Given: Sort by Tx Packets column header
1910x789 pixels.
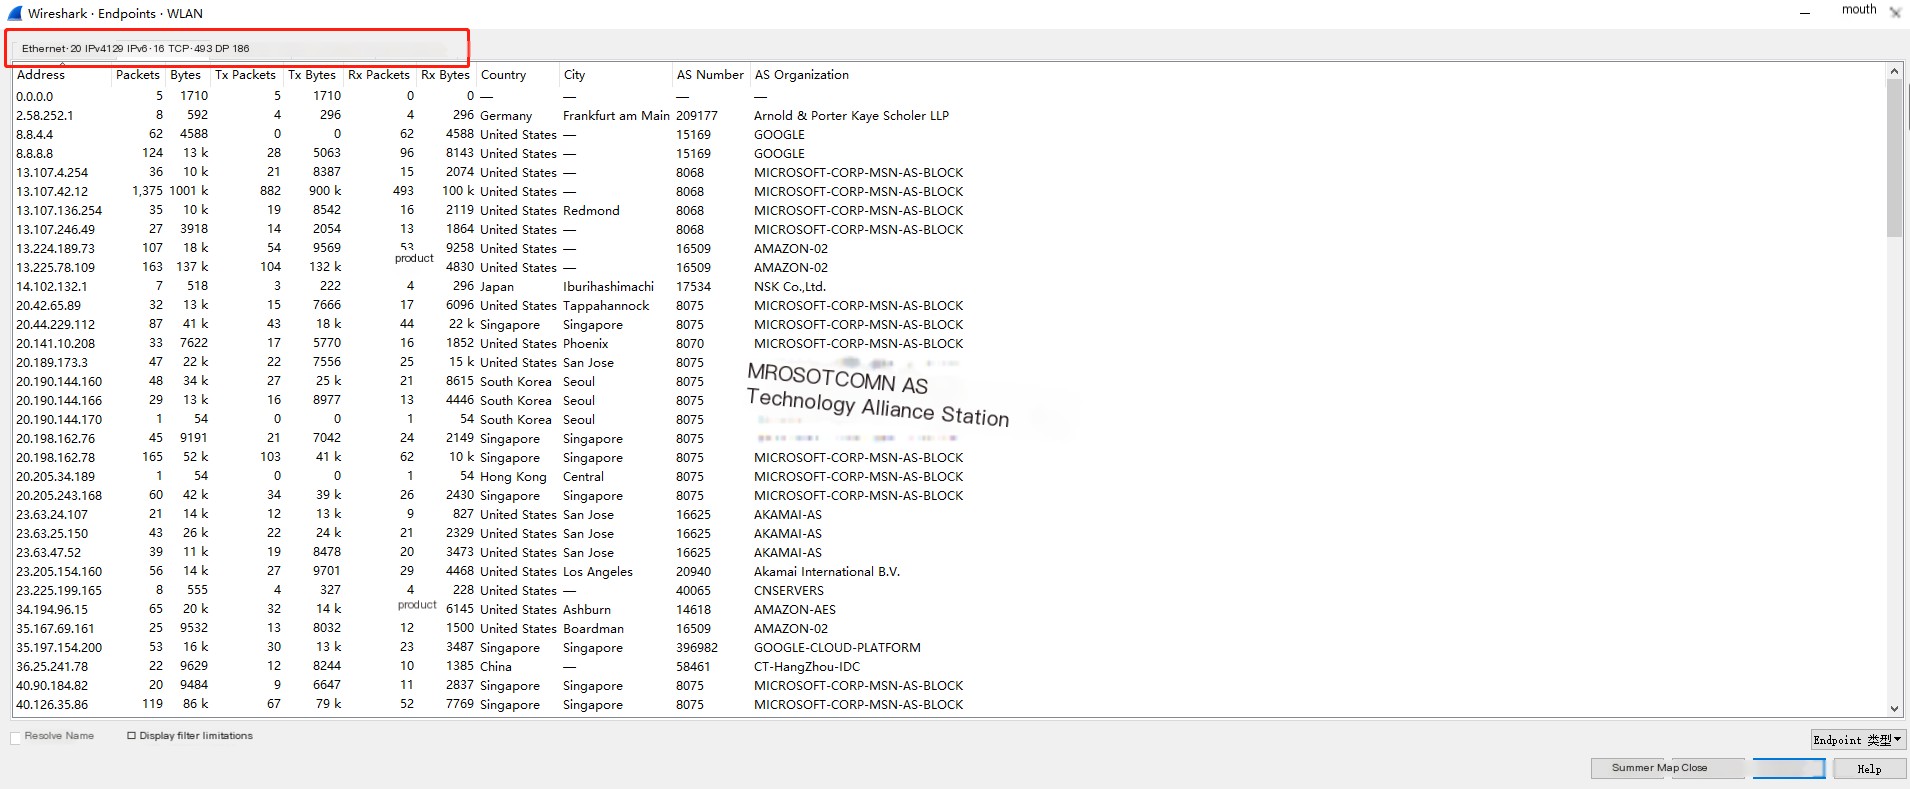Looking at the screenshot, I should (x=246, y=75).
